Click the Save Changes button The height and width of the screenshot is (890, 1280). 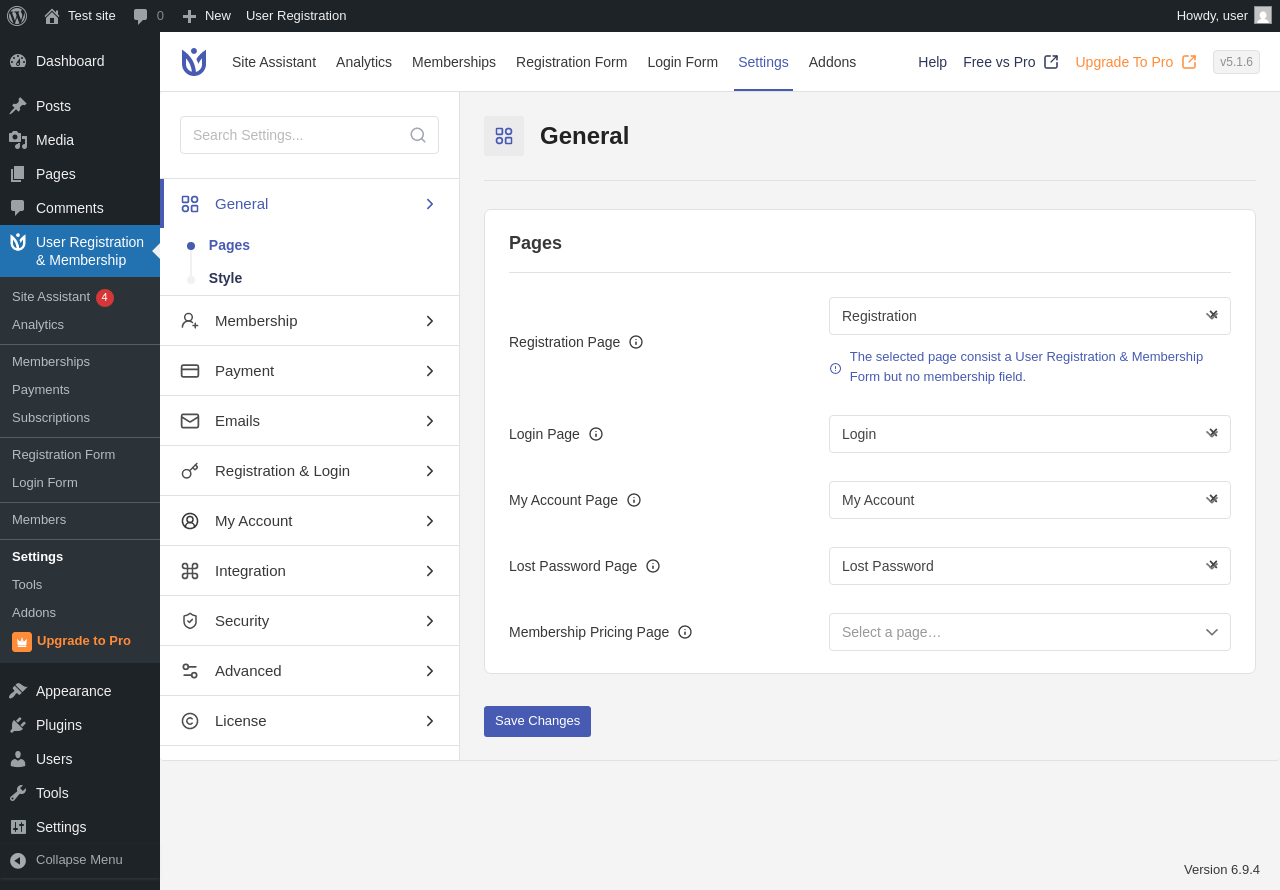click(x=537, y=721)
